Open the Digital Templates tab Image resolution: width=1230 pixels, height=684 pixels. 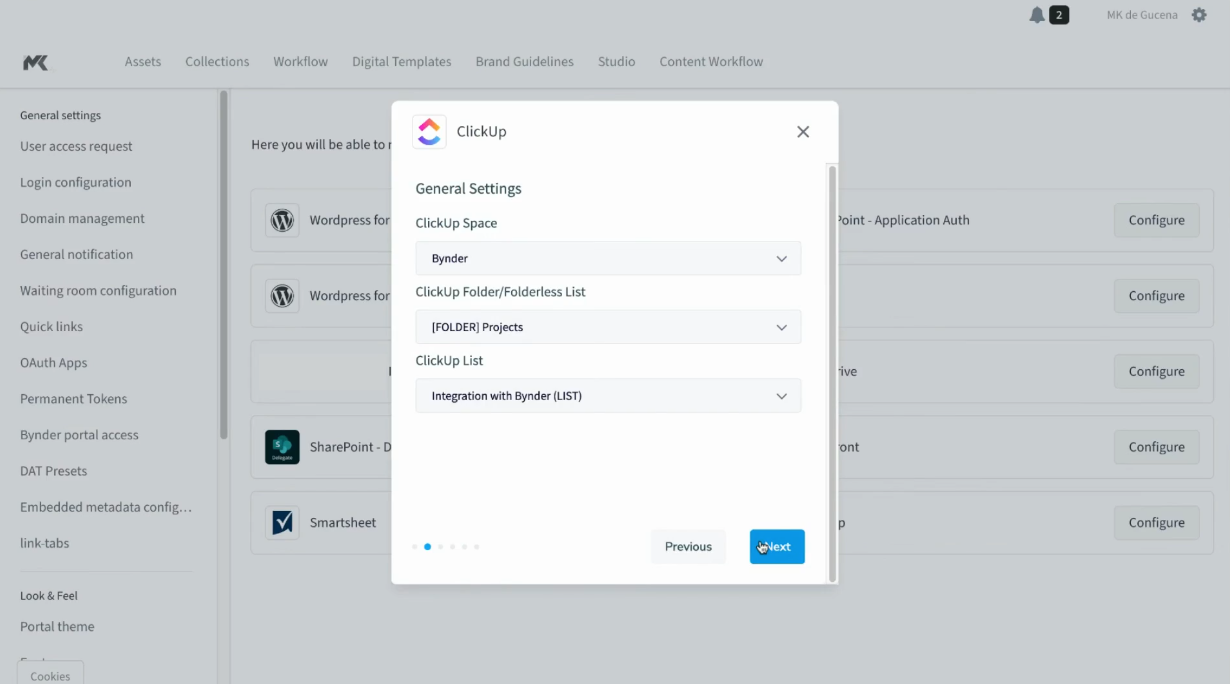click(x=402, y=62)
